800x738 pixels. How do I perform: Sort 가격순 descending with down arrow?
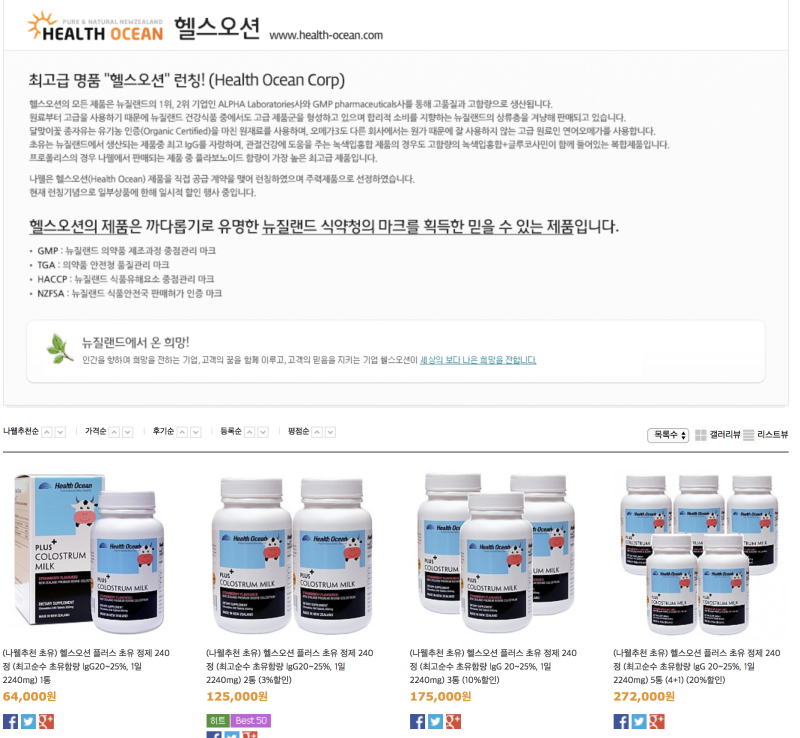click(128, 432)
